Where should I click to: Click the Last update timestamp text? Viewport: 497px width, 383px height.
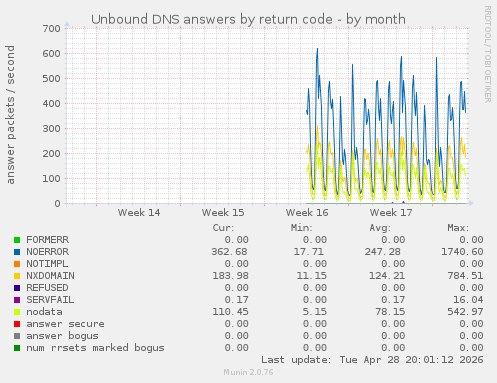click(372, 360)
